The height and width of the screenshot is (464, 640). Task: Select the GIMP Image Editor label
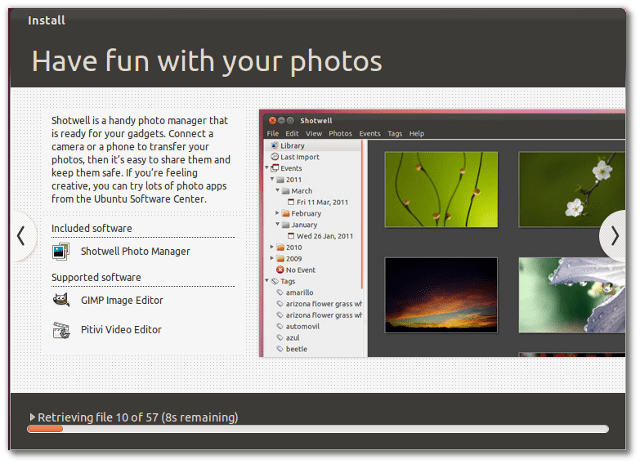point(122,300)
